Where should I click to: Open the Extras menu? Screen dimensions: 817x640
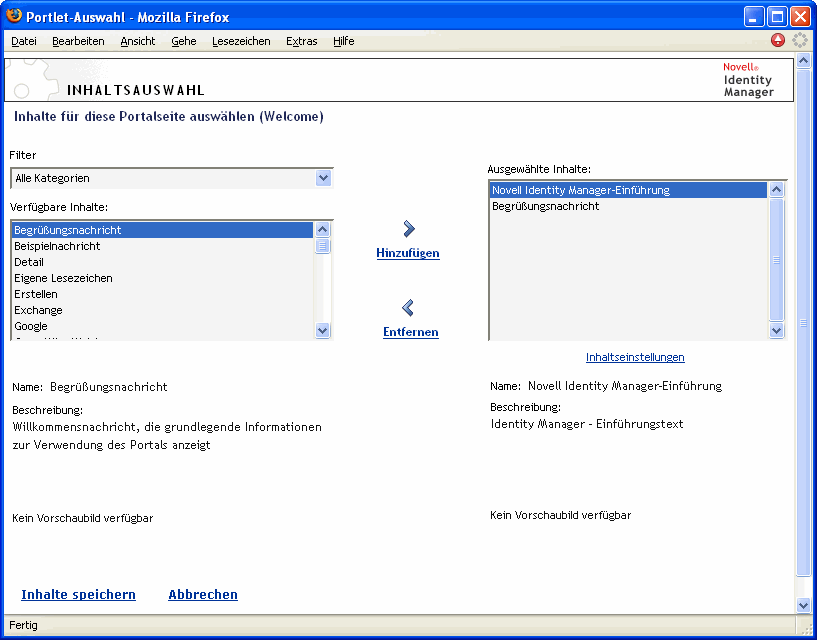click(x=302, y=41)
